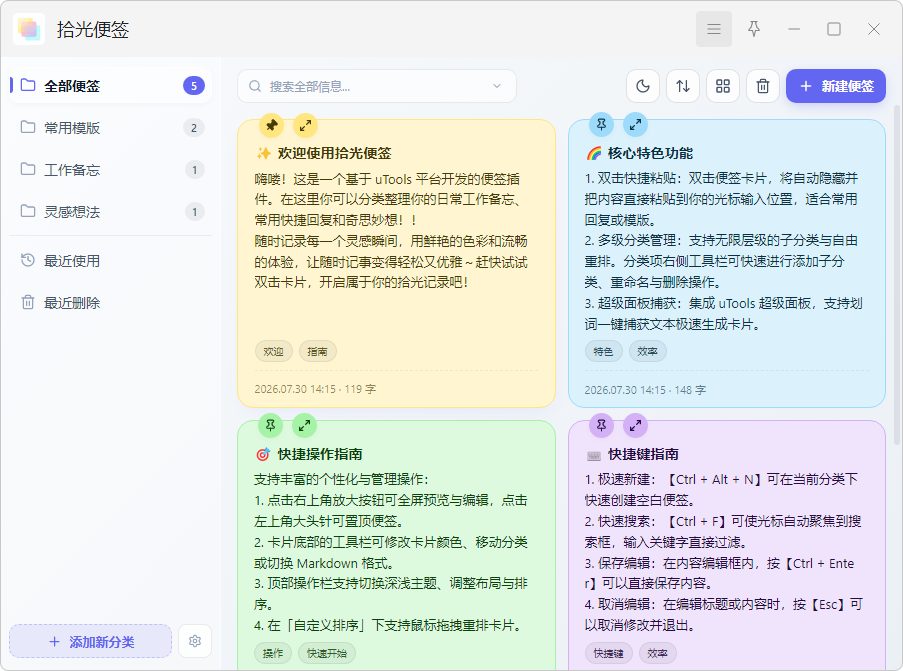
Task: Click the 欢迎使用拾光便签 card title
Action: click(334, 153)
